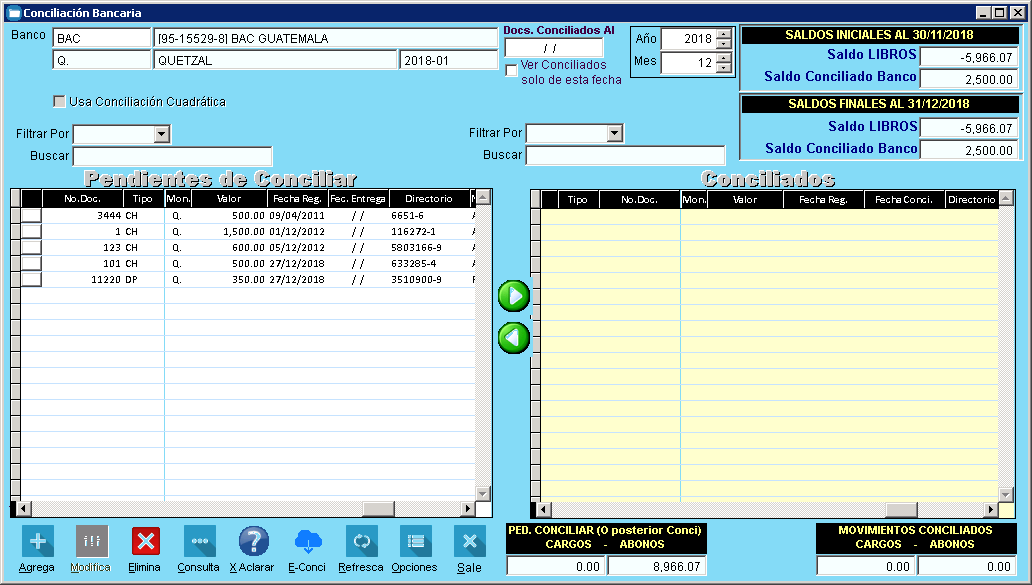
Task: Click the green right arrow to reconcile
Action: 514,296
